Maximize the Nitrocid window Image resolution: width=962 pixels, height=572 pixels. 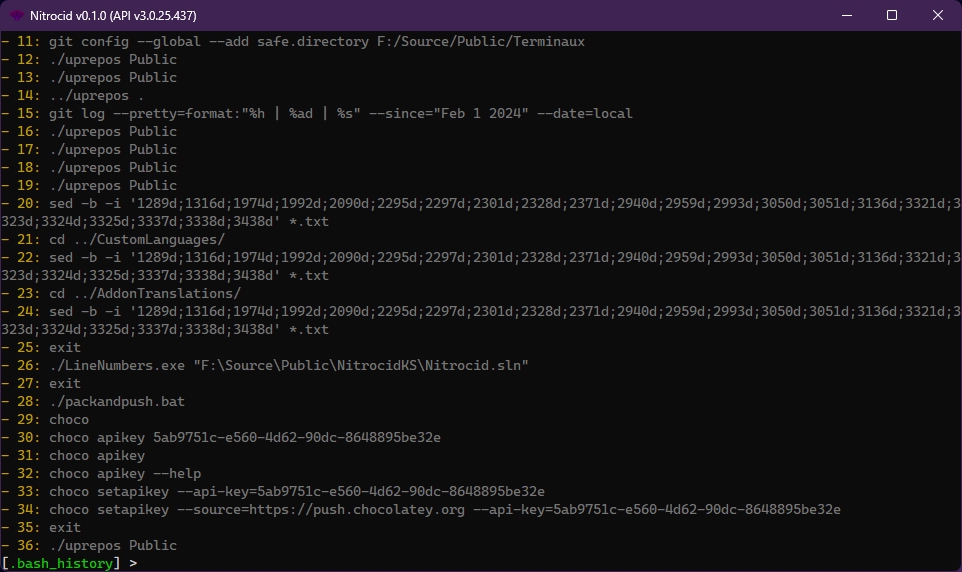pyautogui.click(x=892, y=15)
